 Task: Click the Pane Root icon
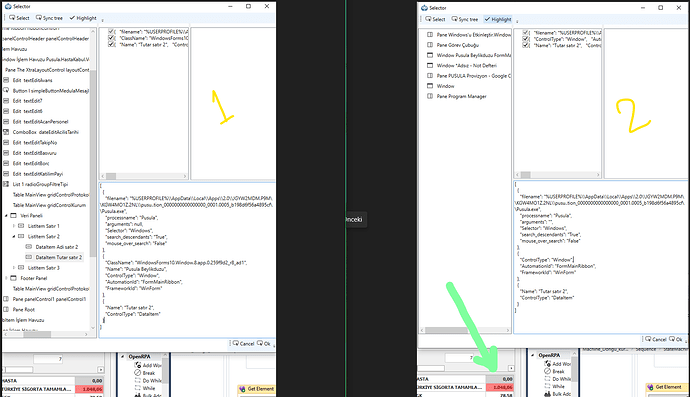[6, 309]
